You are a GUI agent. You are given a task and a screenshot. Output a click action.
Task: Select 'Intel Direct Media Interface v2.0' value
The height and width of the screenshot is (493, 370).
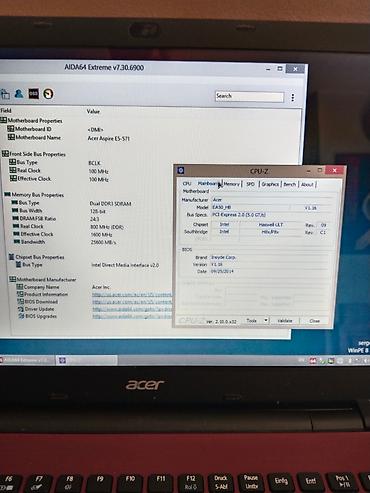pos(125,265)
